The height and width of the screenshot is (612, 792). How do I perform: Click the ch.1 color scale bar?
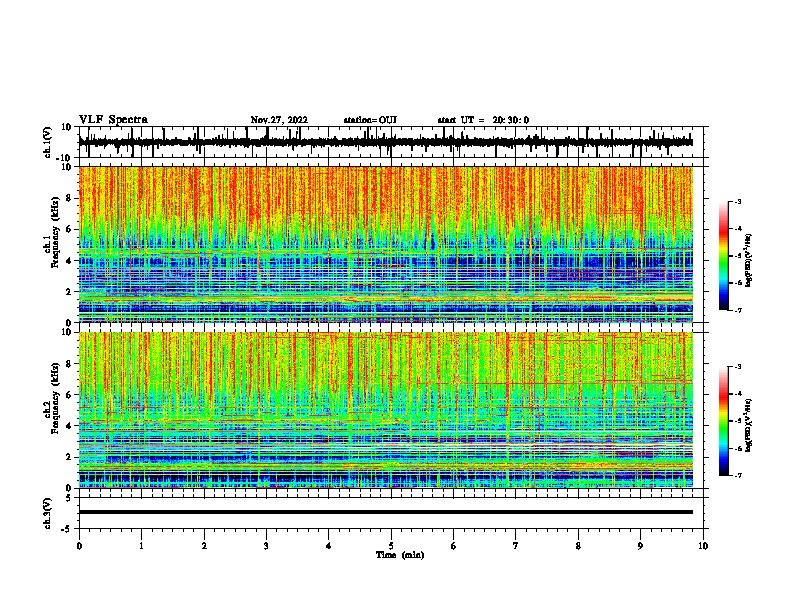pos(723,256)
